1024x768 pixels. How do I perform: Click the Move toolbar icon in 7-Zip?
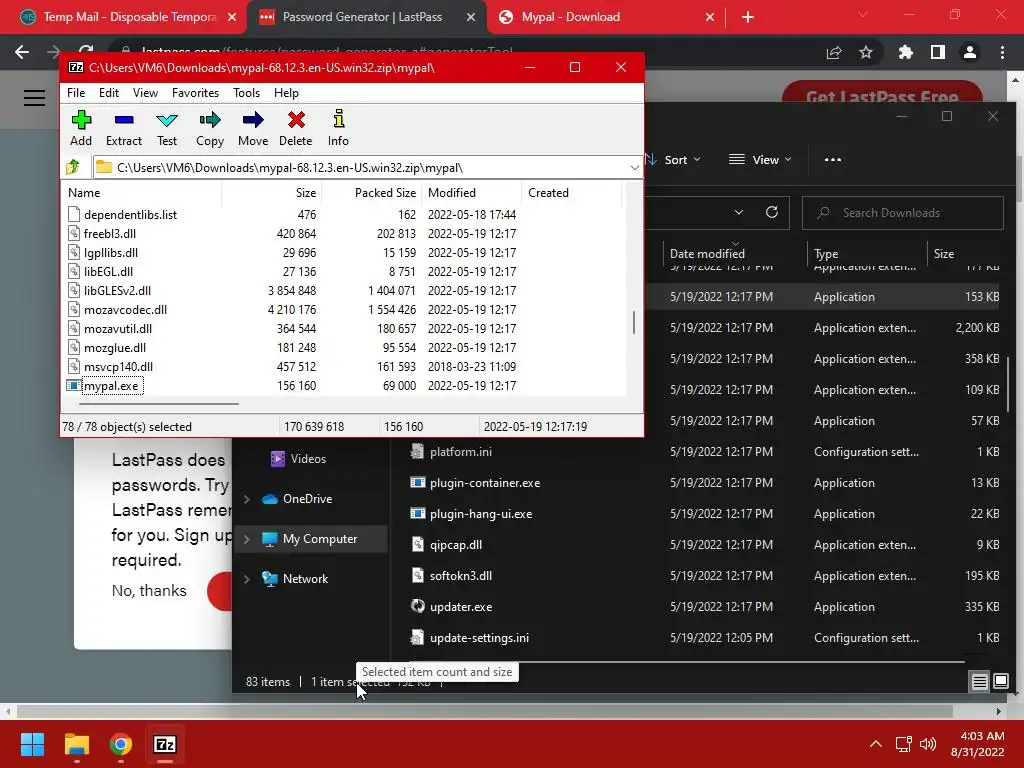coord(253,120)
